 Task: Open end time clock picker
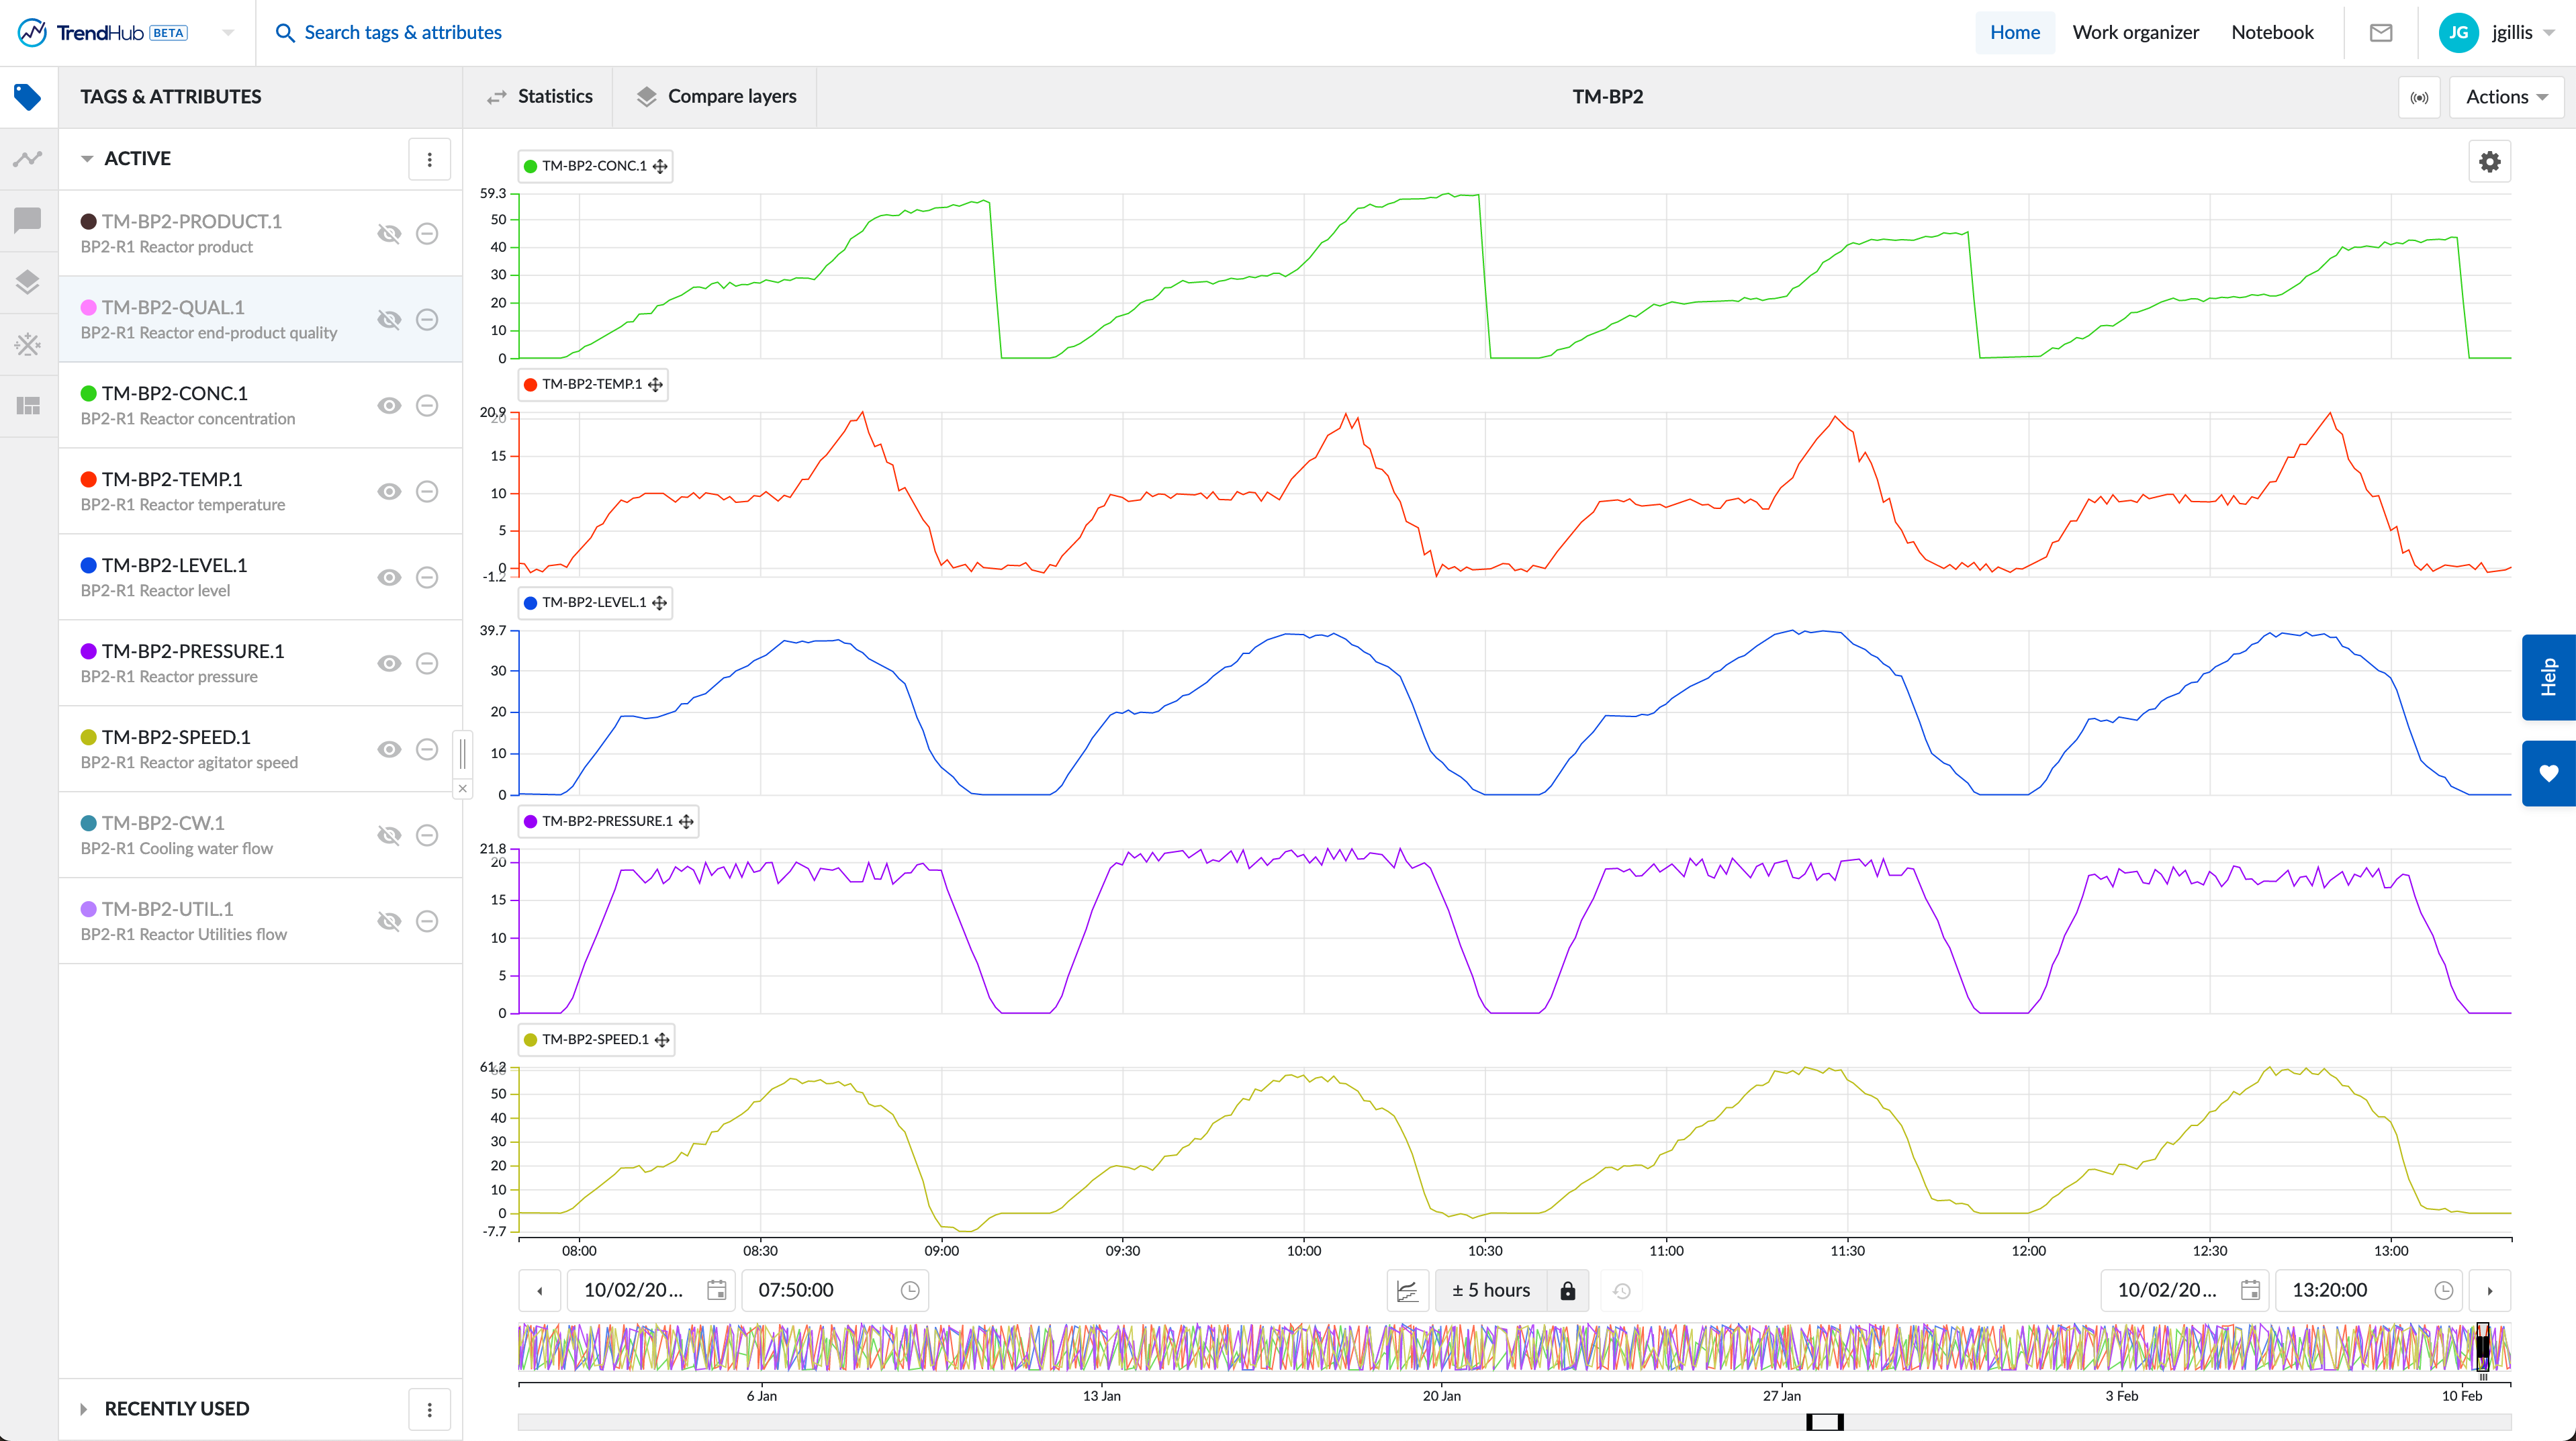tap(2443, 1291)
